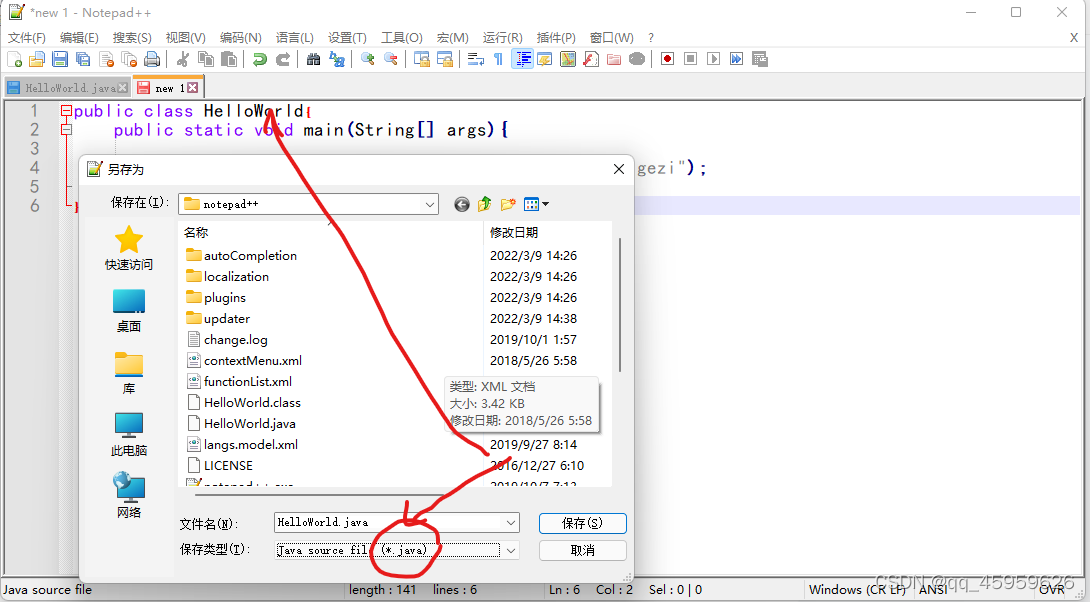Viewport: 1090px width, 602px height.
Task: Select 此电脑 in the dialog sidebar
Action: point(129,434)
